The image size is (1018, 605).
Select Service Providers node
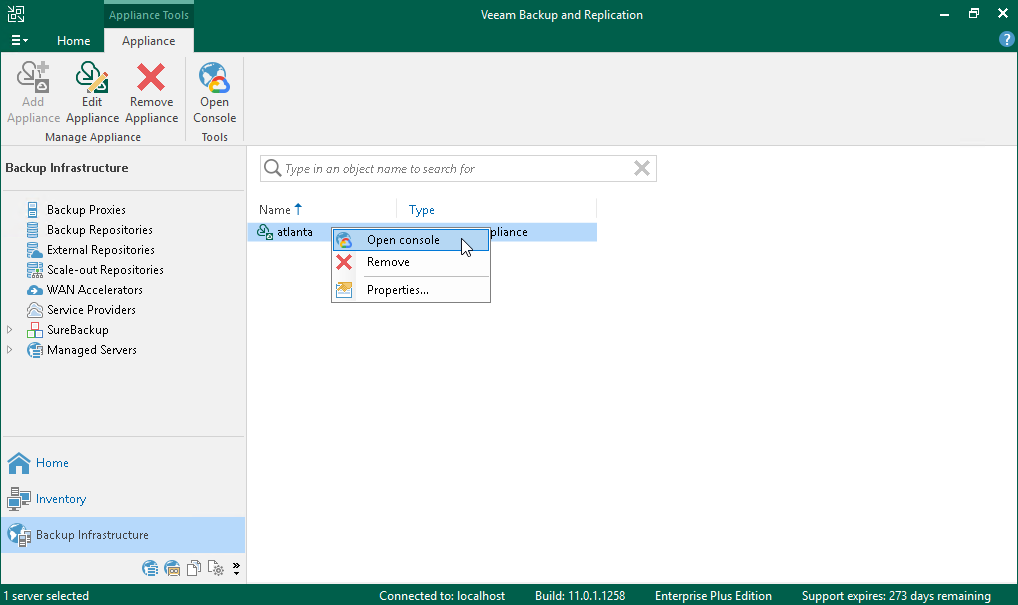pos(92,310)
